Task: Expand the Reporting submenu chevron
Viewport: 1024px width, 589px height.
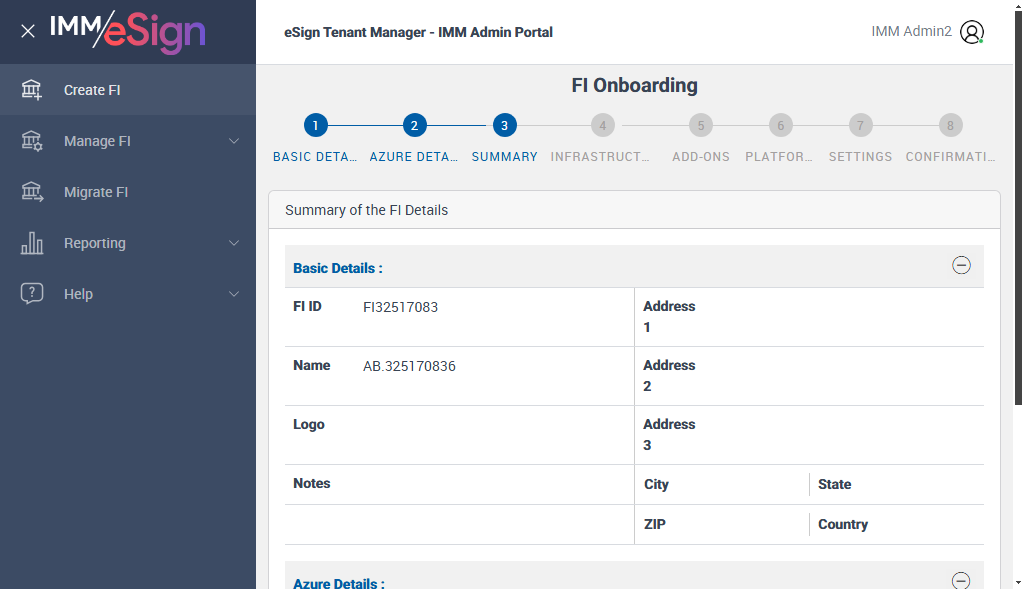Action: (x=234, y=243)
